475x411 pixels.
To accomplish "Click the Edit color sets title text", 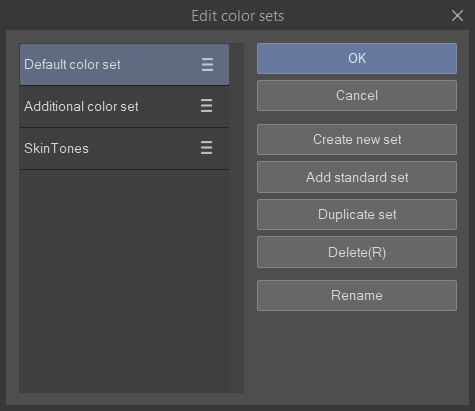I will coord(238,16).
